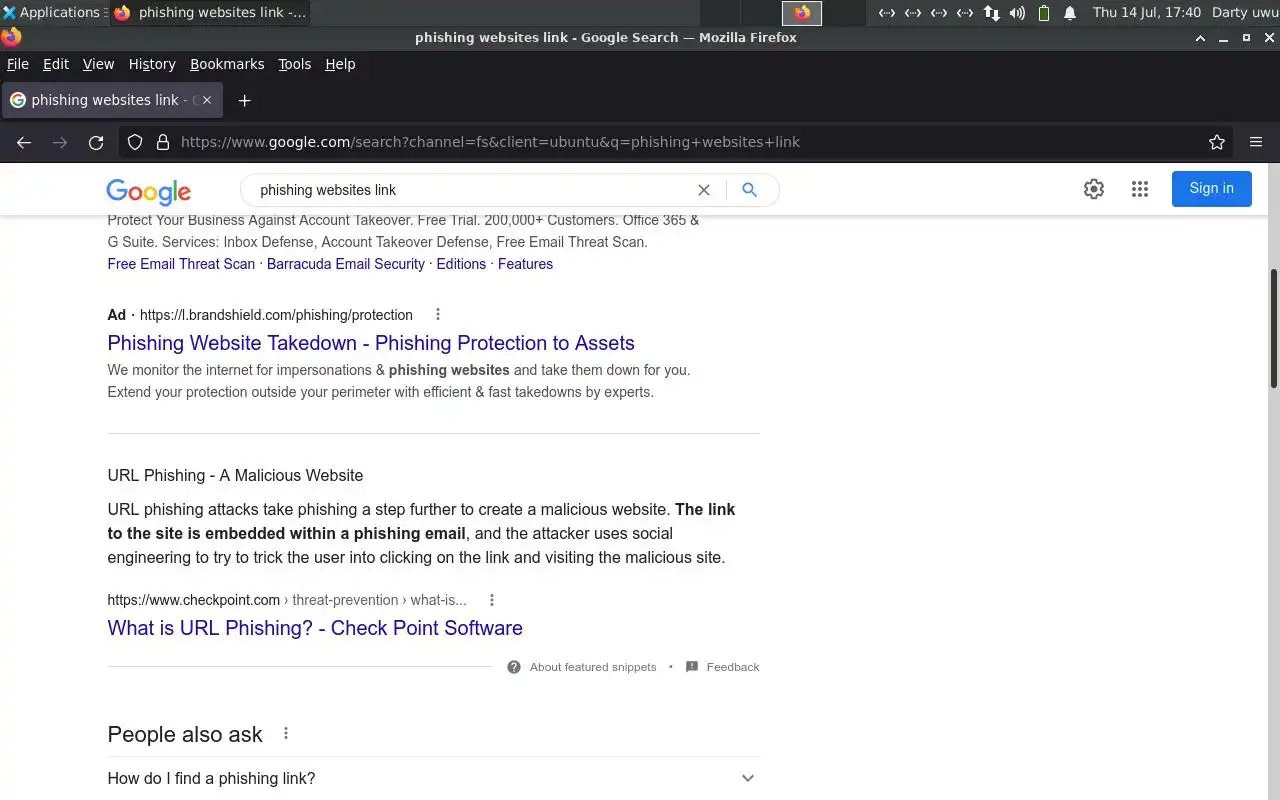The width and height of the screenshot is (1280, 800).
Task: Open a new tab with the plus icon
Action: (244, 100)
